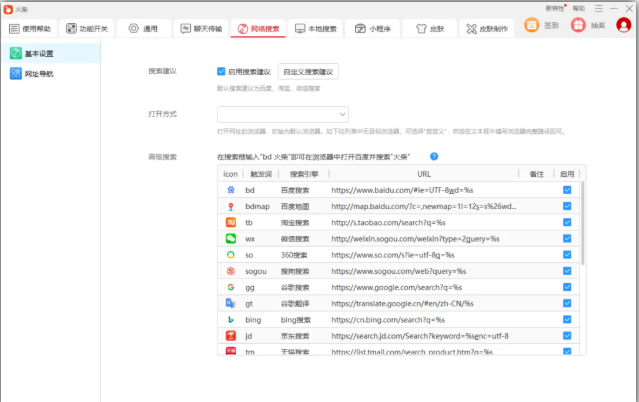The image size is (639, 402).
Task: Uncheck the 启用搜索建议 checkbox
Action: point(221,72)
